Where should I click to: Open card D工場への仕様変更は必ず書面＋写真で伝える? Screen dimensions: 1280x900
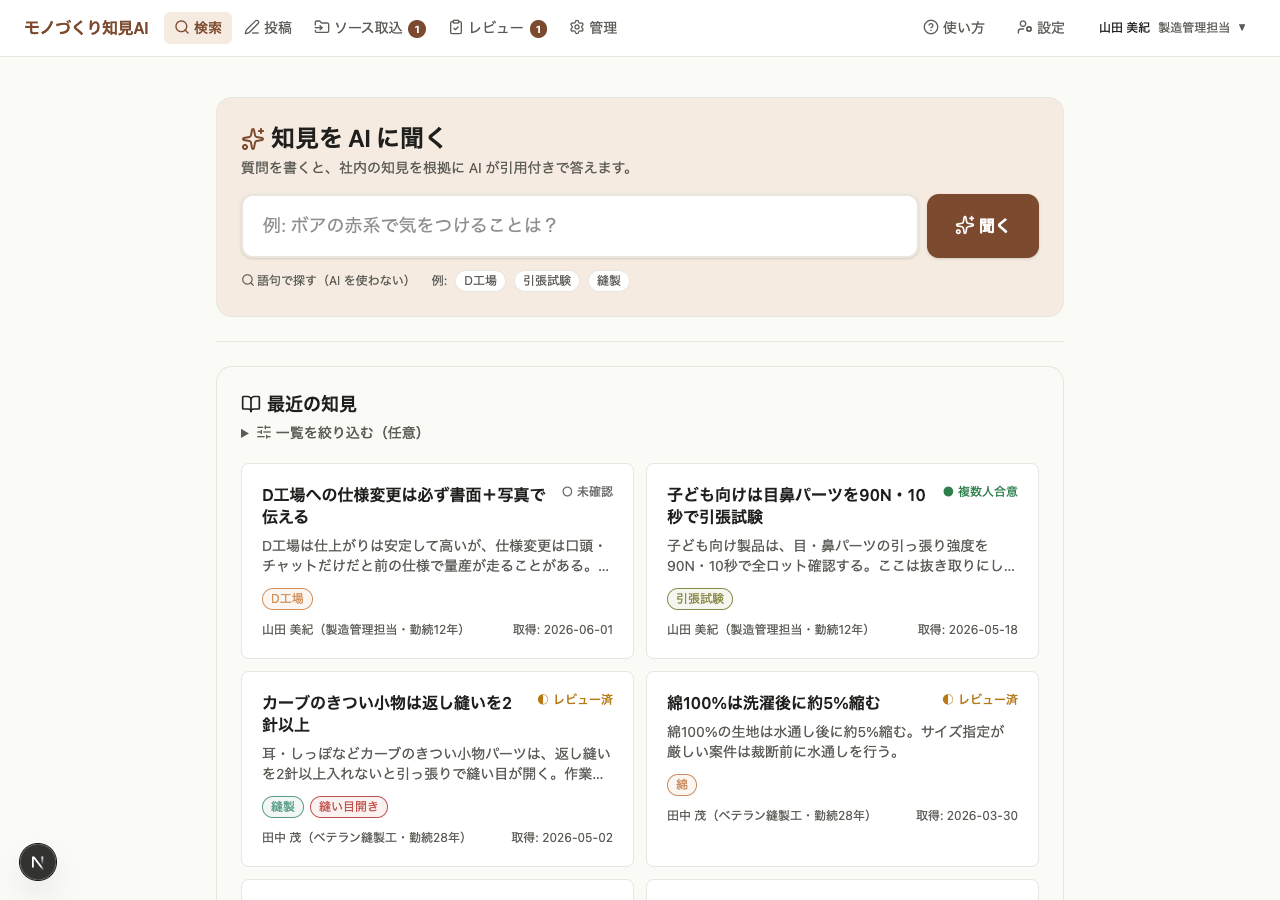[x=437, y=561]
